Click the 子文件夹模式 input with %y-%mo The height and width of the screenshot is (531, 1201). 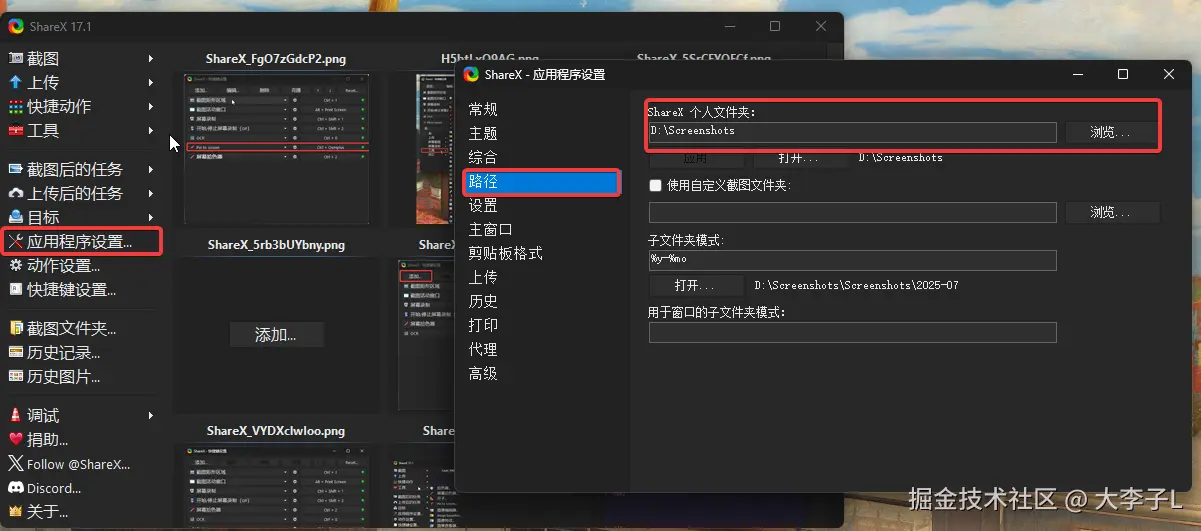[852, 260]
